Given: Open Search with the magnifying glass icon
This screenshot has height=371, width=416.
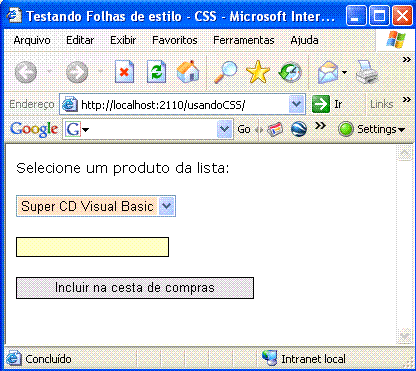Looking at the screenshot, I should [x=225, y=72].
